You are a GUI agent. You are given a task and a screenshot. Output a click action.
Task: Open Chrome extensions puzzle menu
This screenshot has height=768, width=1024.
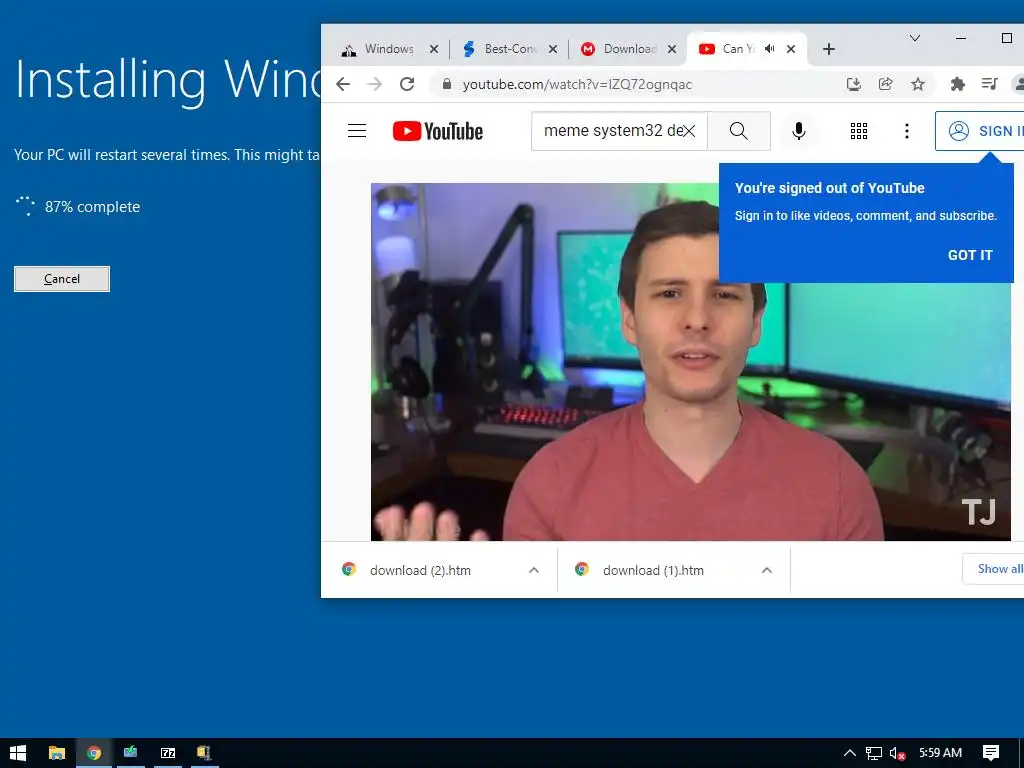957,84
